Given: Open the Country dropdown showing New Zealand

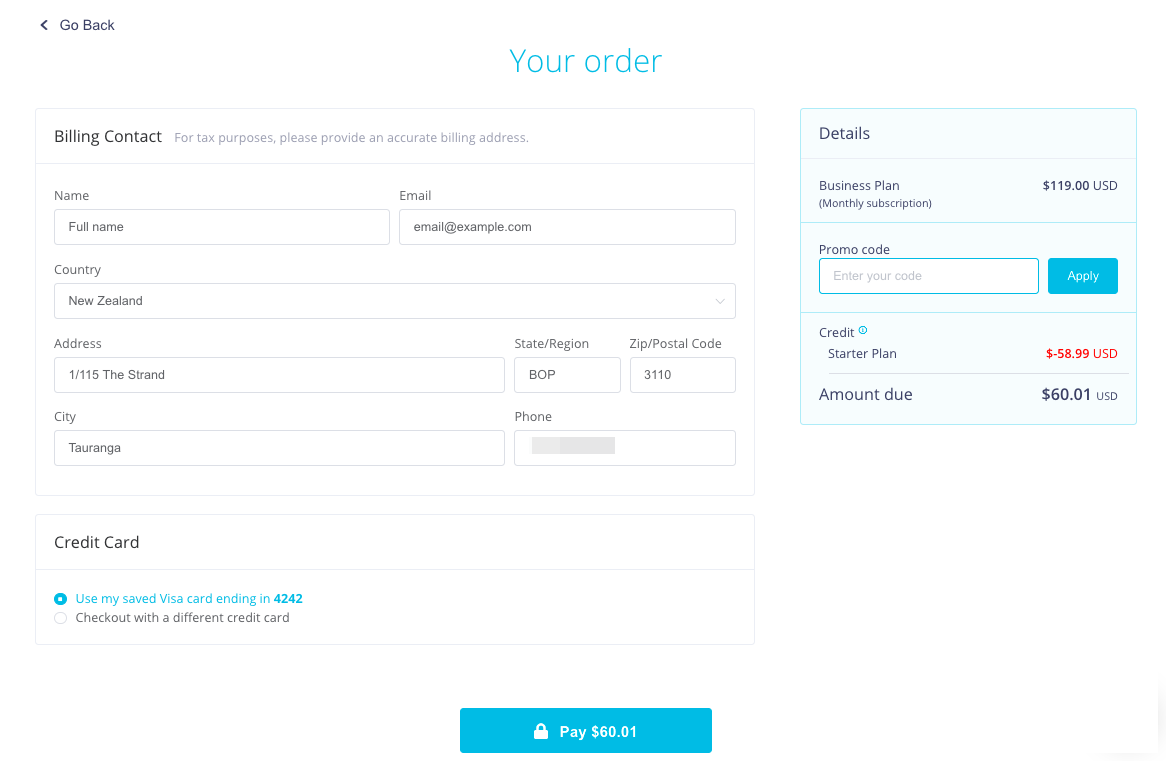Looking at the screenshot, I should [395, 301].
